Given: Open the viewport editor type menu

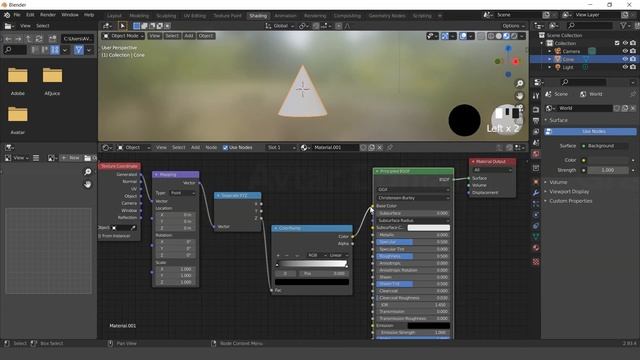Looking at the screenshot, I should click(x=108, y=26).
